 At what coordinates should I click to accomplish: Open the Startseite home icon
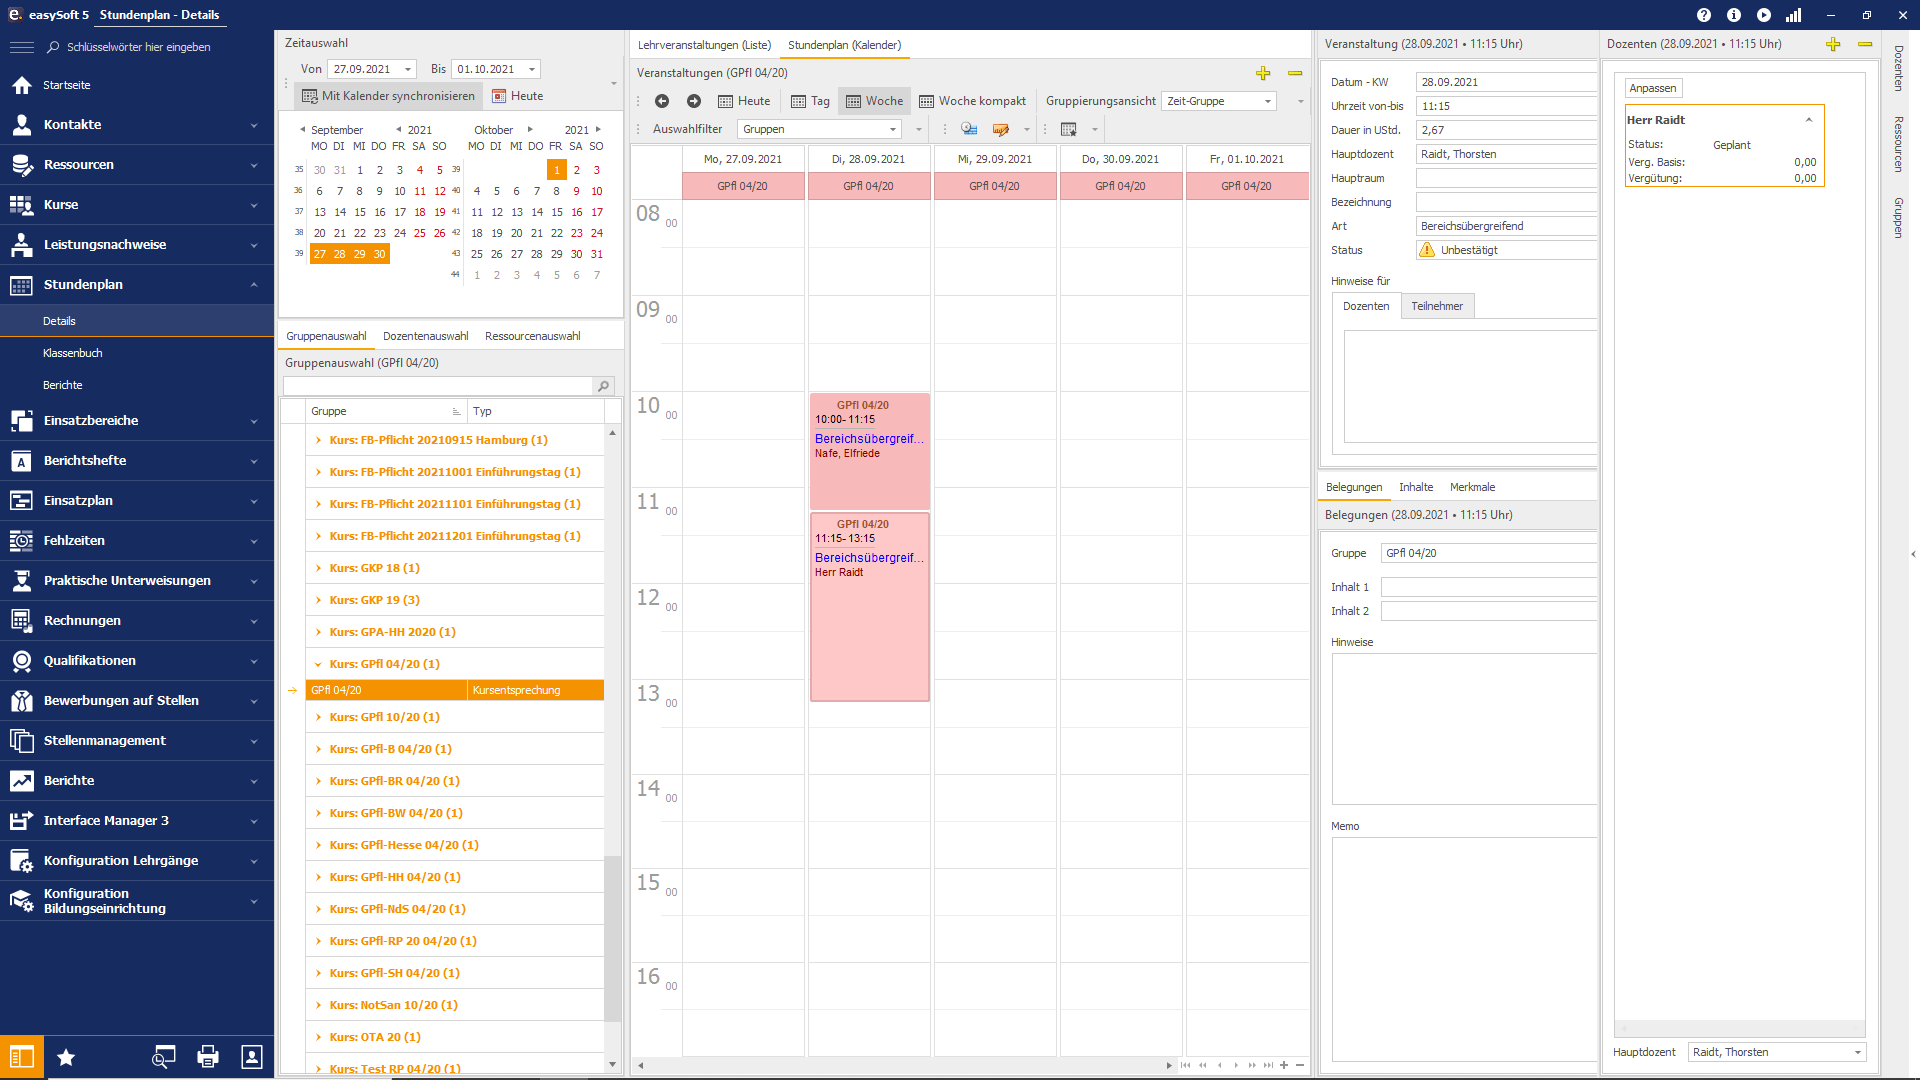click(x=22, y=85)
